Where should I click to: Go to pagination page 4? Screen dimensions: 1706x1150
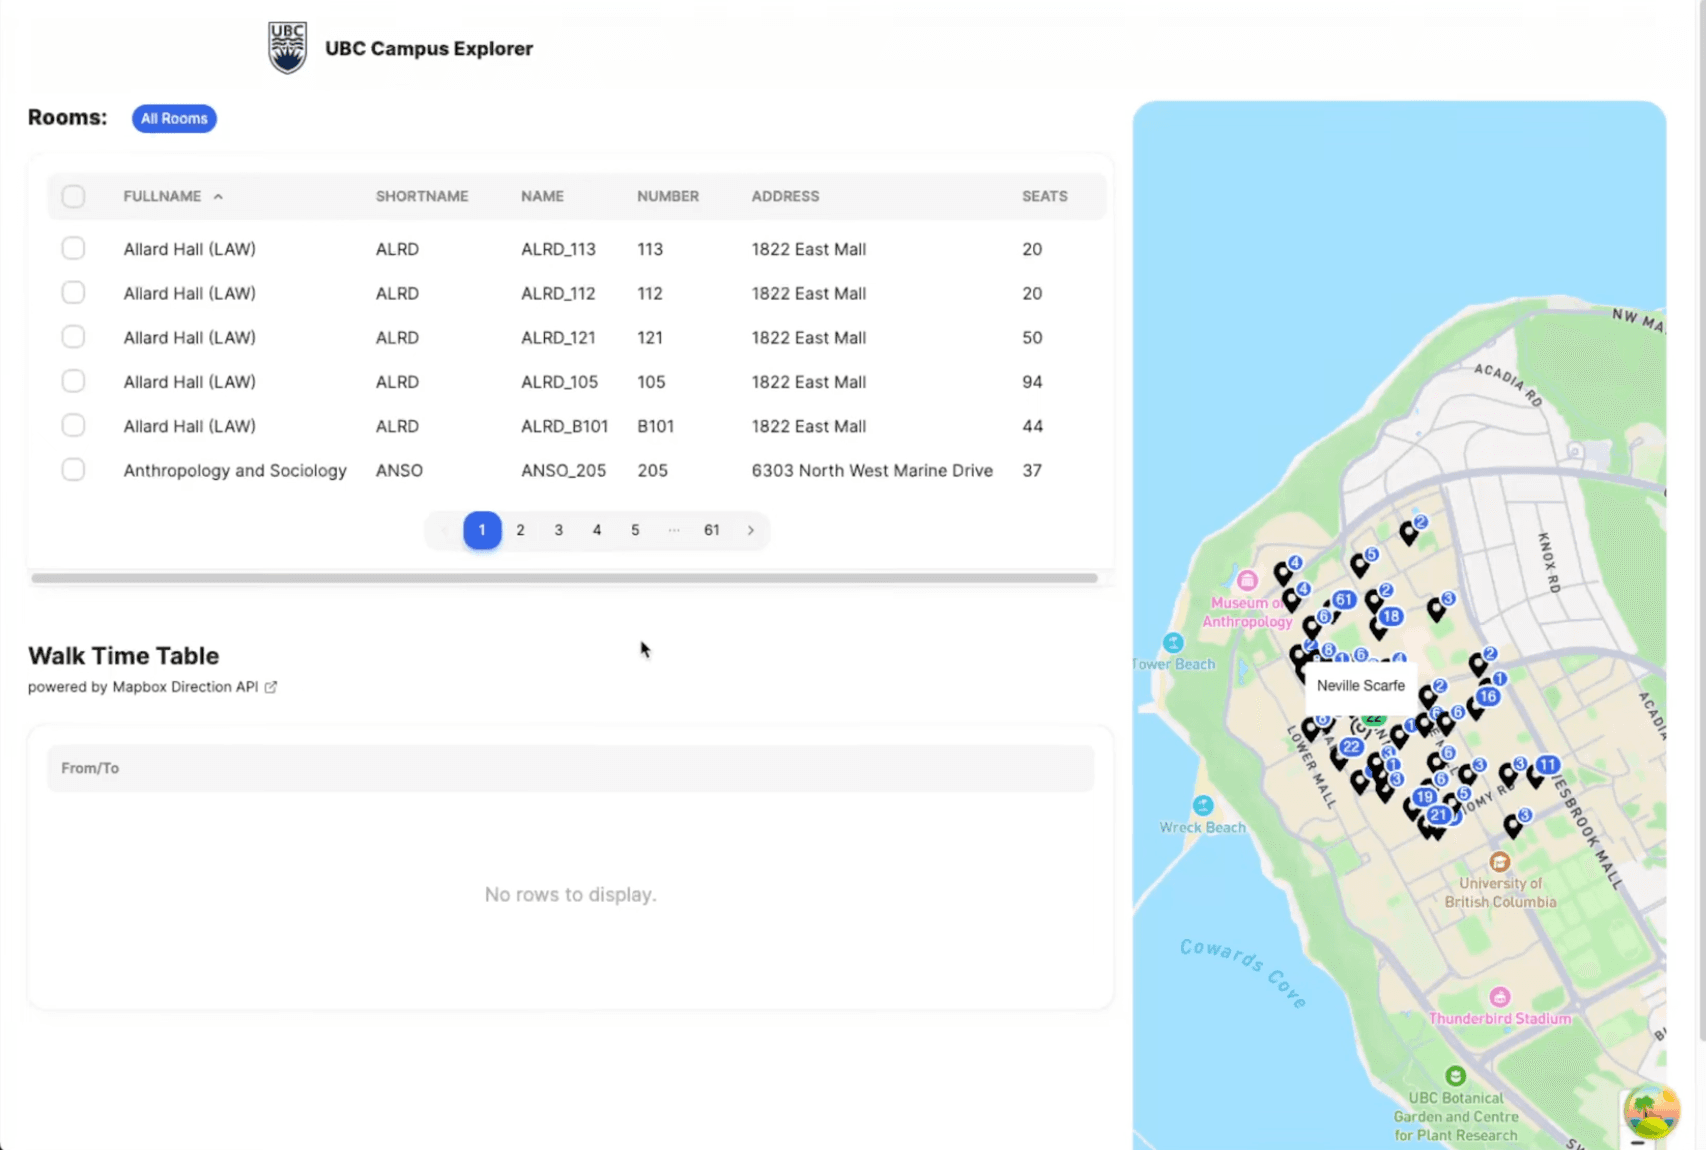[597, 530]
